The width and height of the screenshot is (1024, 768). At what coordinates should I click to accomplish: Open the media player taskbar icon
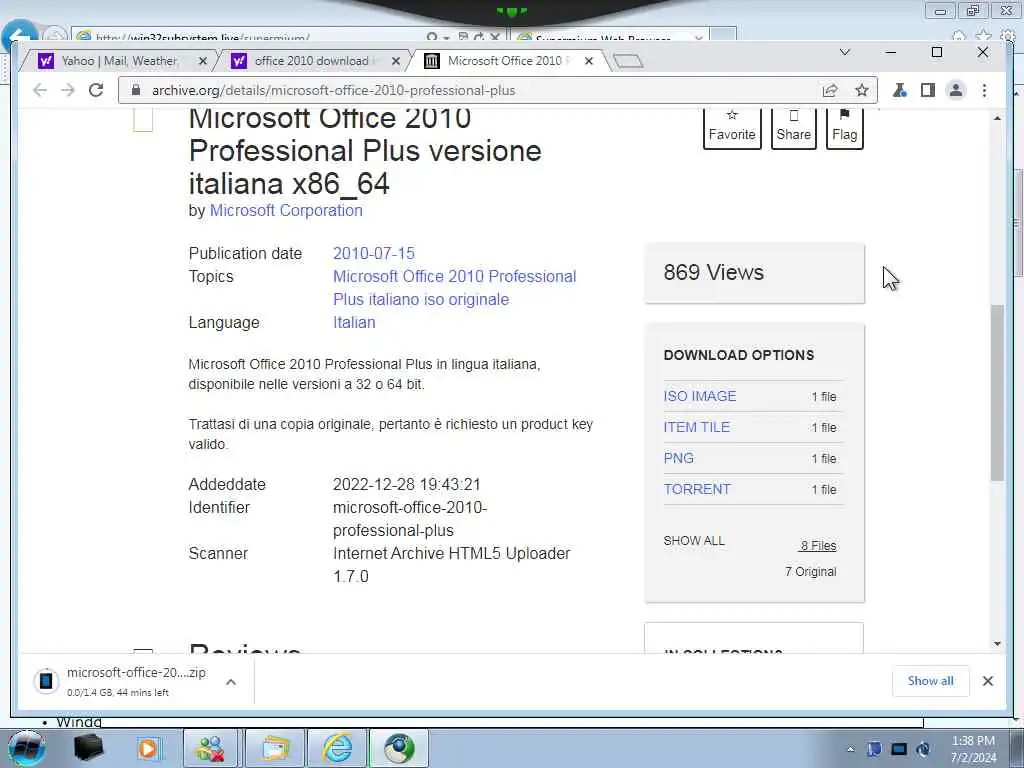[x=149, y=748]
